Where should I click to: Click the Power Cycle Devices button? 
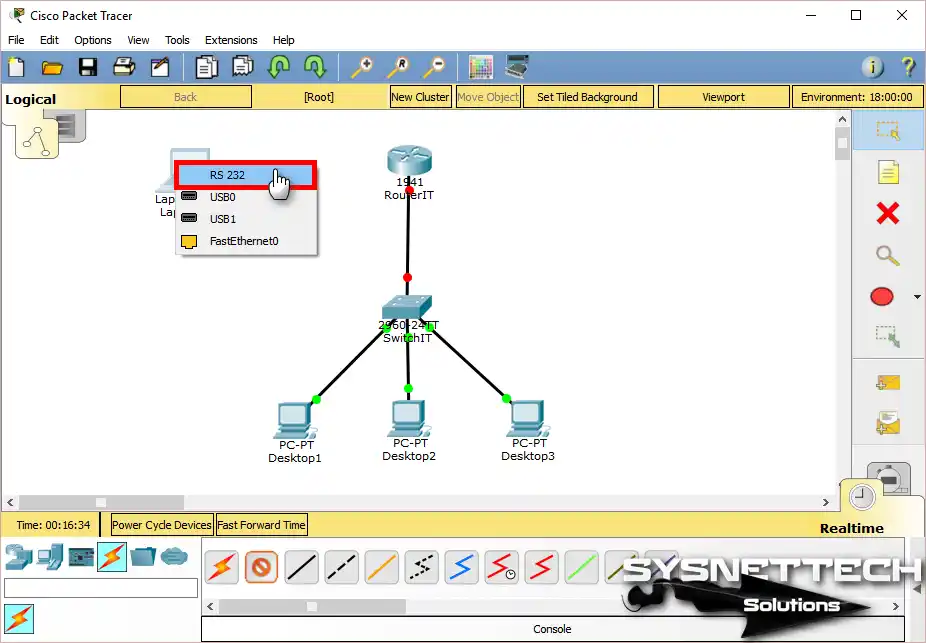tap(162, 525)
